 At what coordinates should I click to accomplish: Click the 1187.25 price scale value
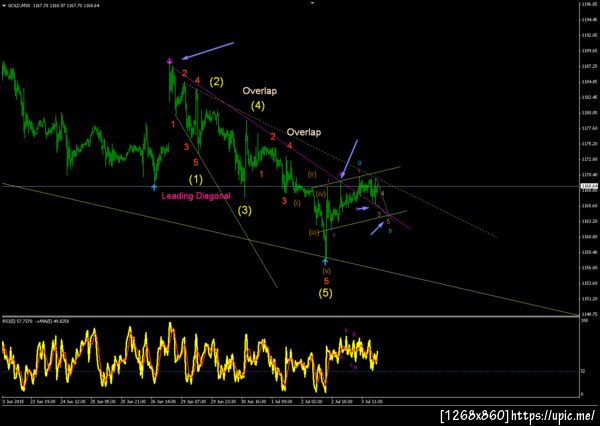587,66
